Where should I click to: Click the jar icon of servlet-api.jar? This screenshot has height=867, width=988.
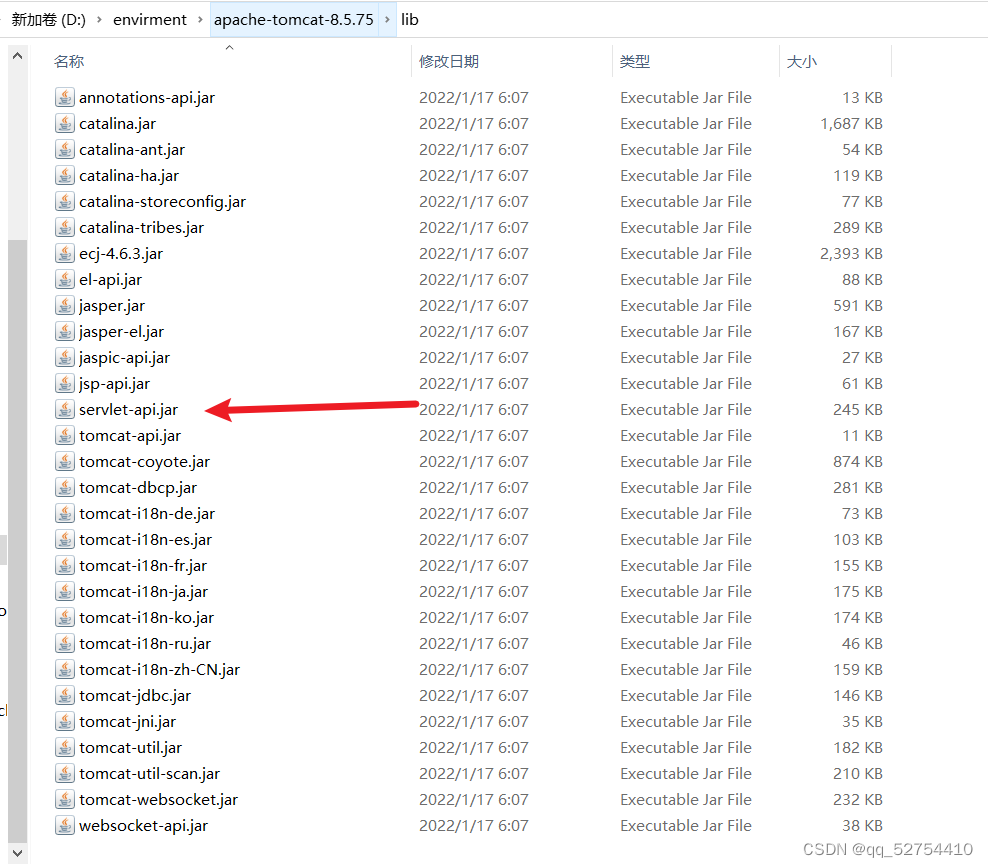(64, 410)
